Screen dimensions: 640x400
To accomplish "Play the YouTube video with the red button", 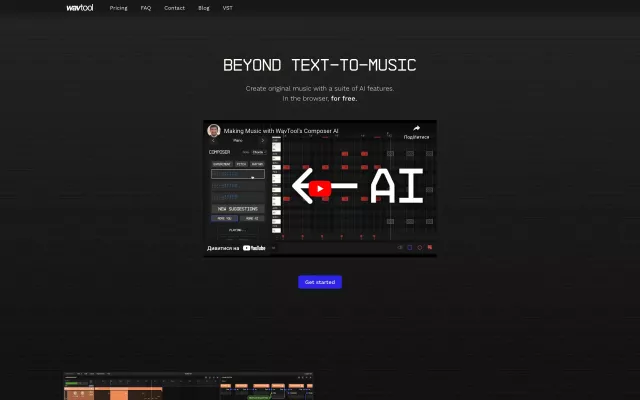I will [319, 188].
